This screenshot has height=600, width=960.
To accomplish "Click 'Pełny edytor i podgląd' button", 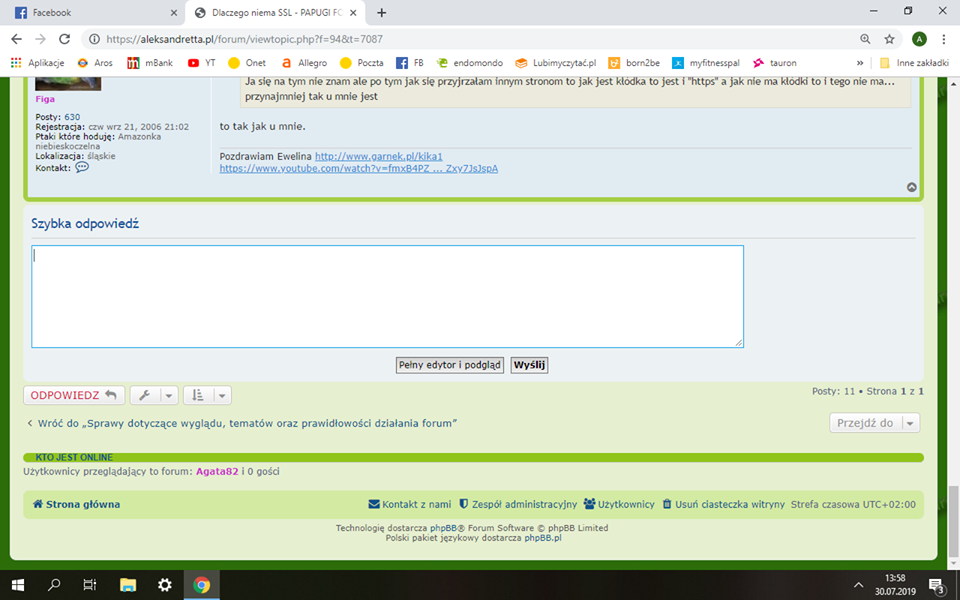I will [x=450, y=365].
